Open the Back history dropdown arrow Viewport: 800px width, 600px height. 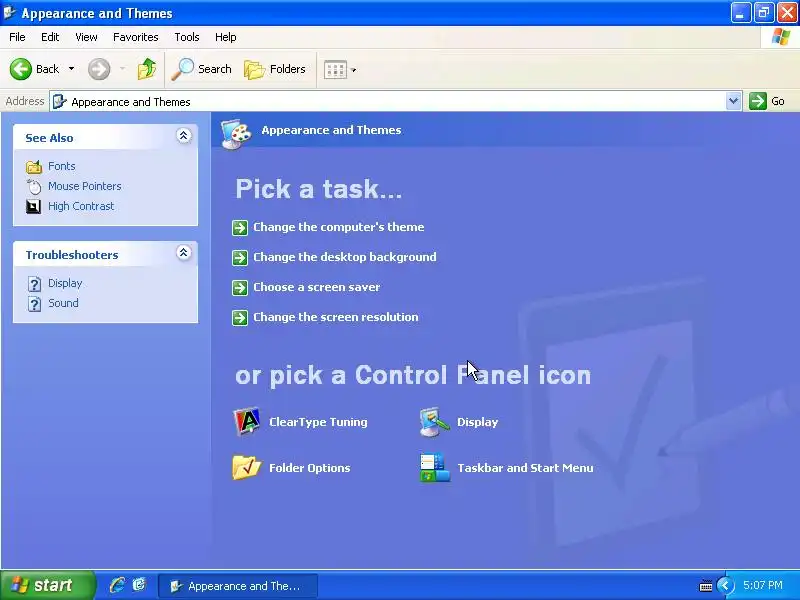pos(71,69)
